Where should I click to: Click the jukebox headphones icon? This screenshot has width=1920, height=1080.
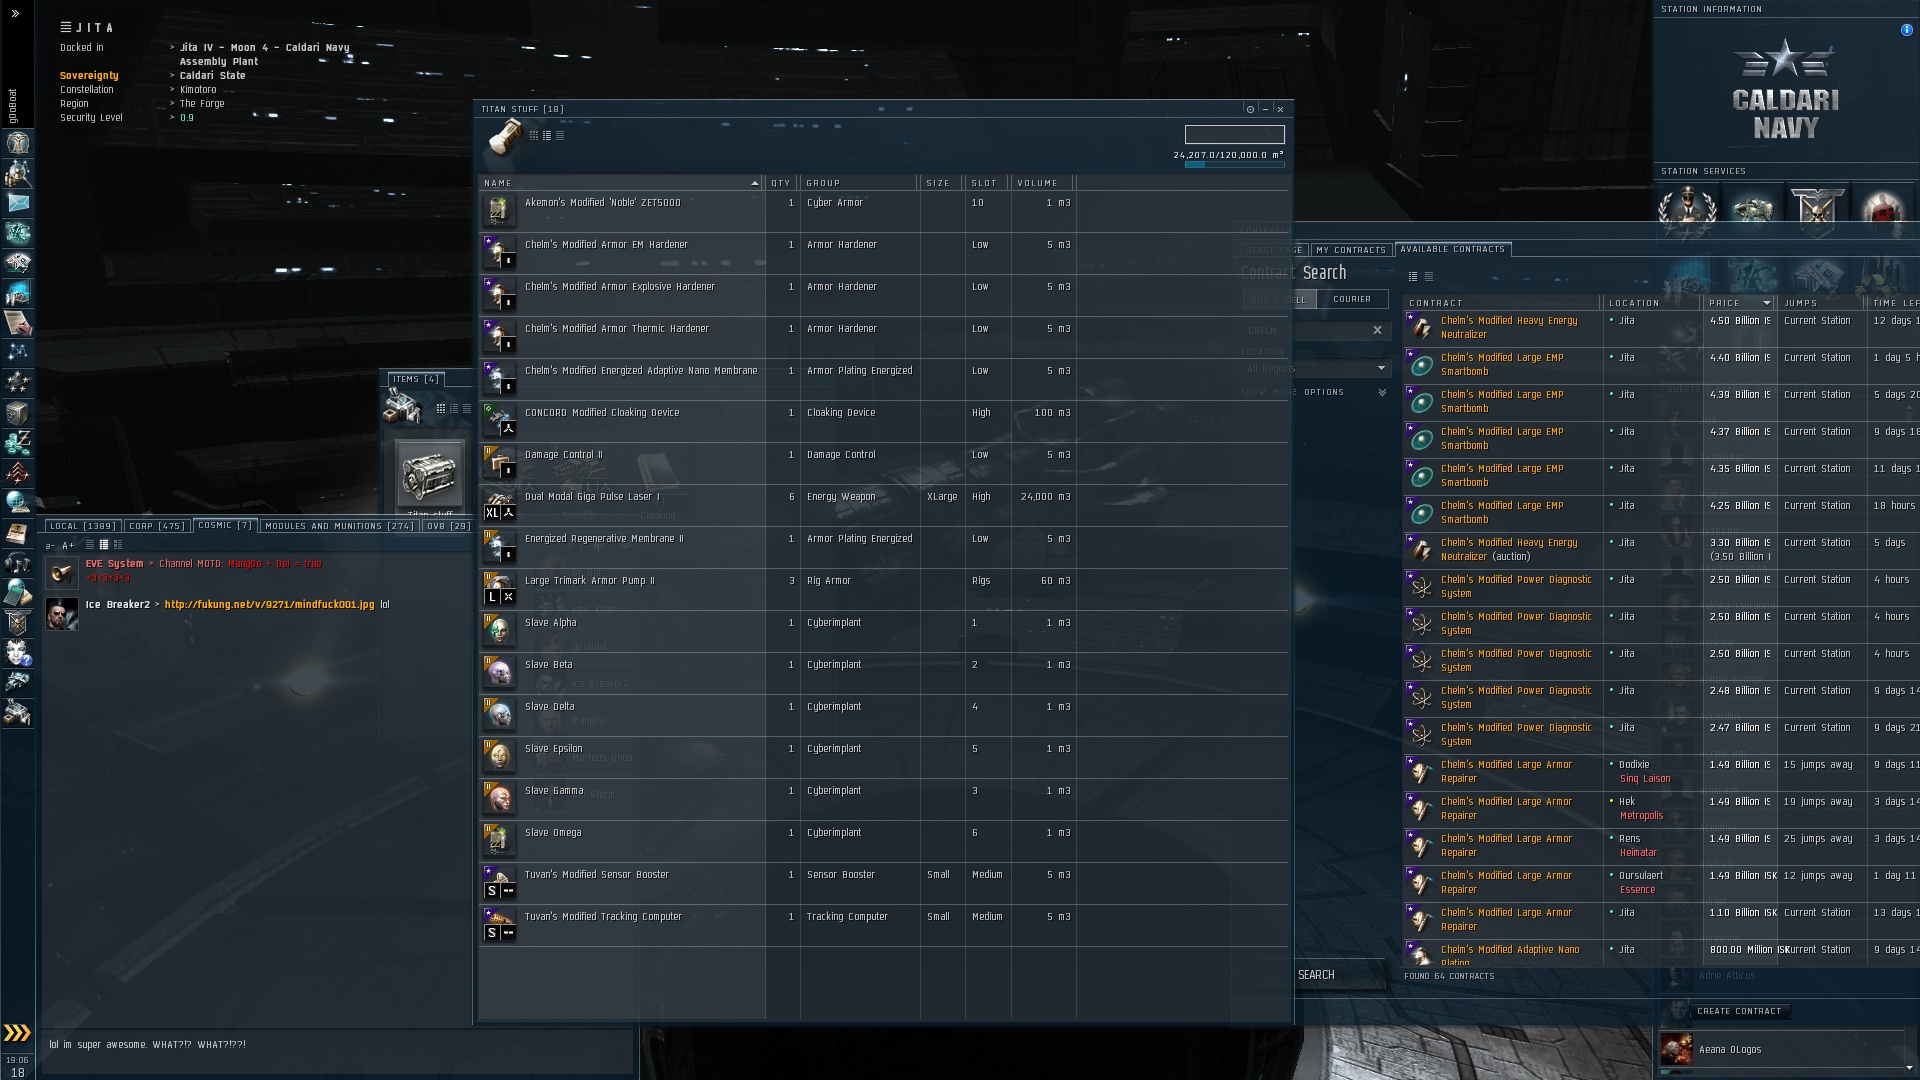17,563
